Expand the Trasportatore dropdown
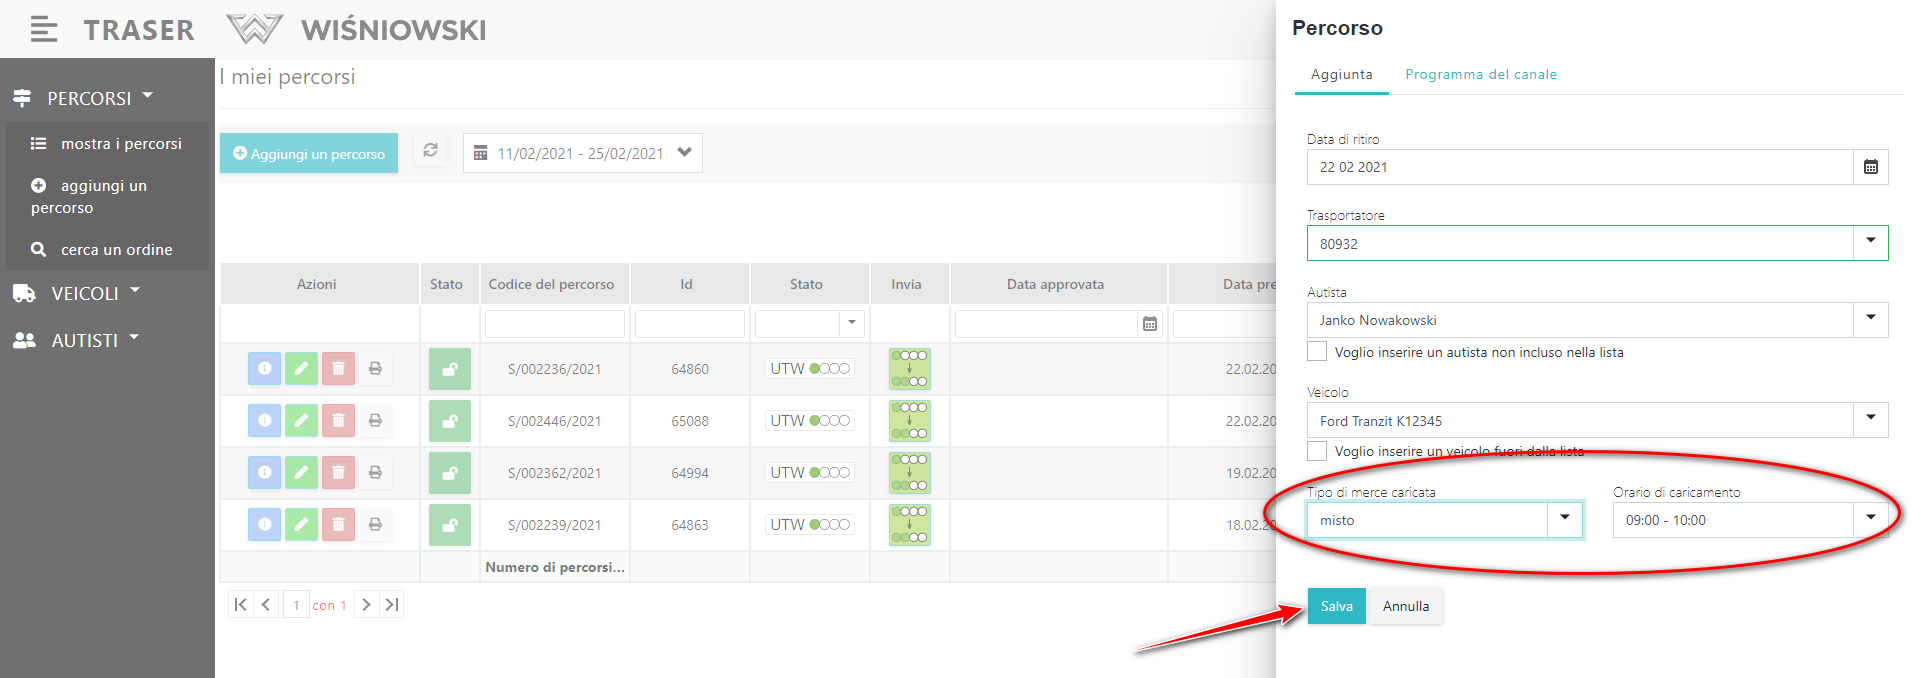Screen dimensions: 1920x678 [x=1870, y=243]
